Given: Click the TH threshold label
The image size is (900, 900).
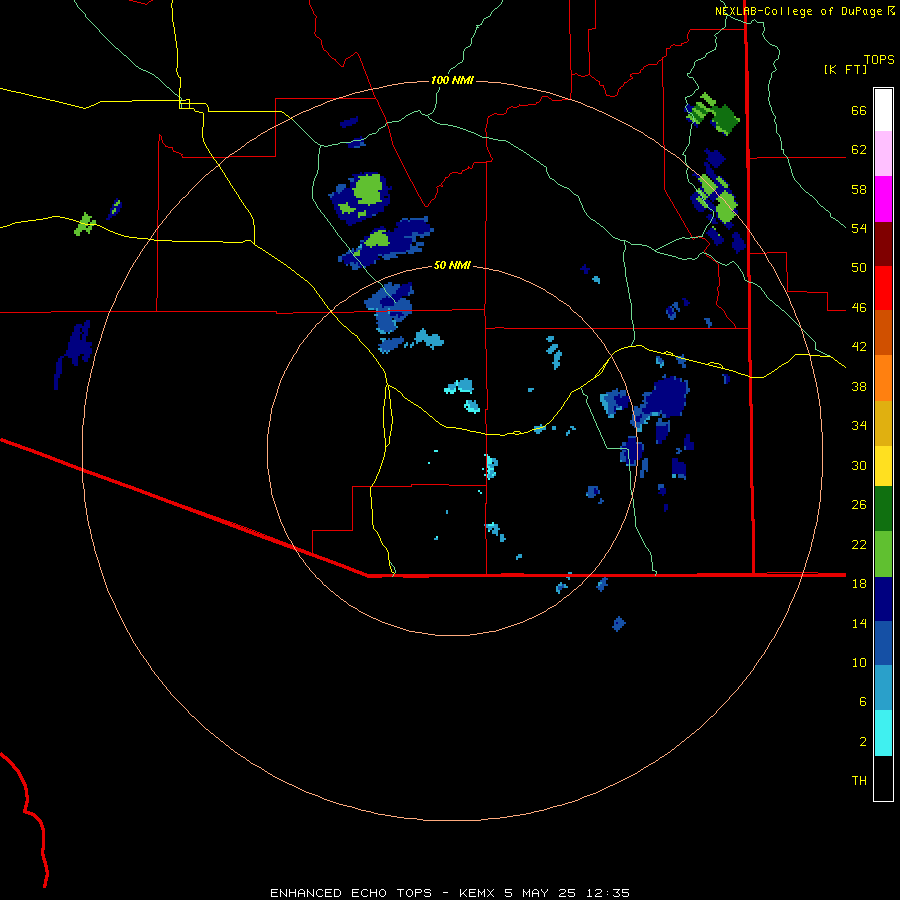Looking at the screenshot, I should click(x=859, y=780).
